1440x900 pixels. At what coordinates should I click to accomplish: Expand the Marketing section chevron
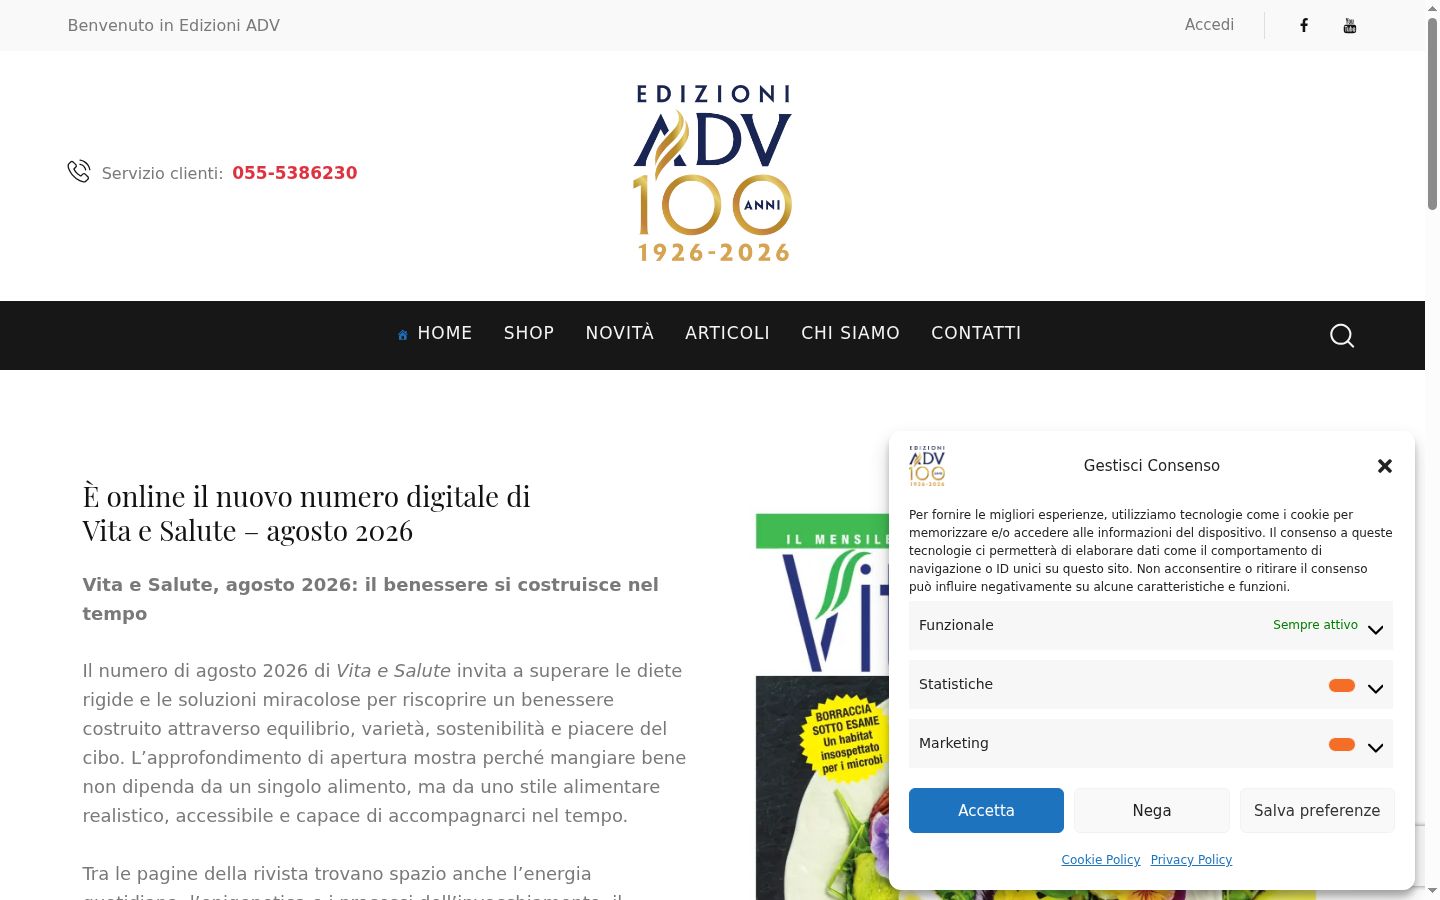pos(1376,748)
